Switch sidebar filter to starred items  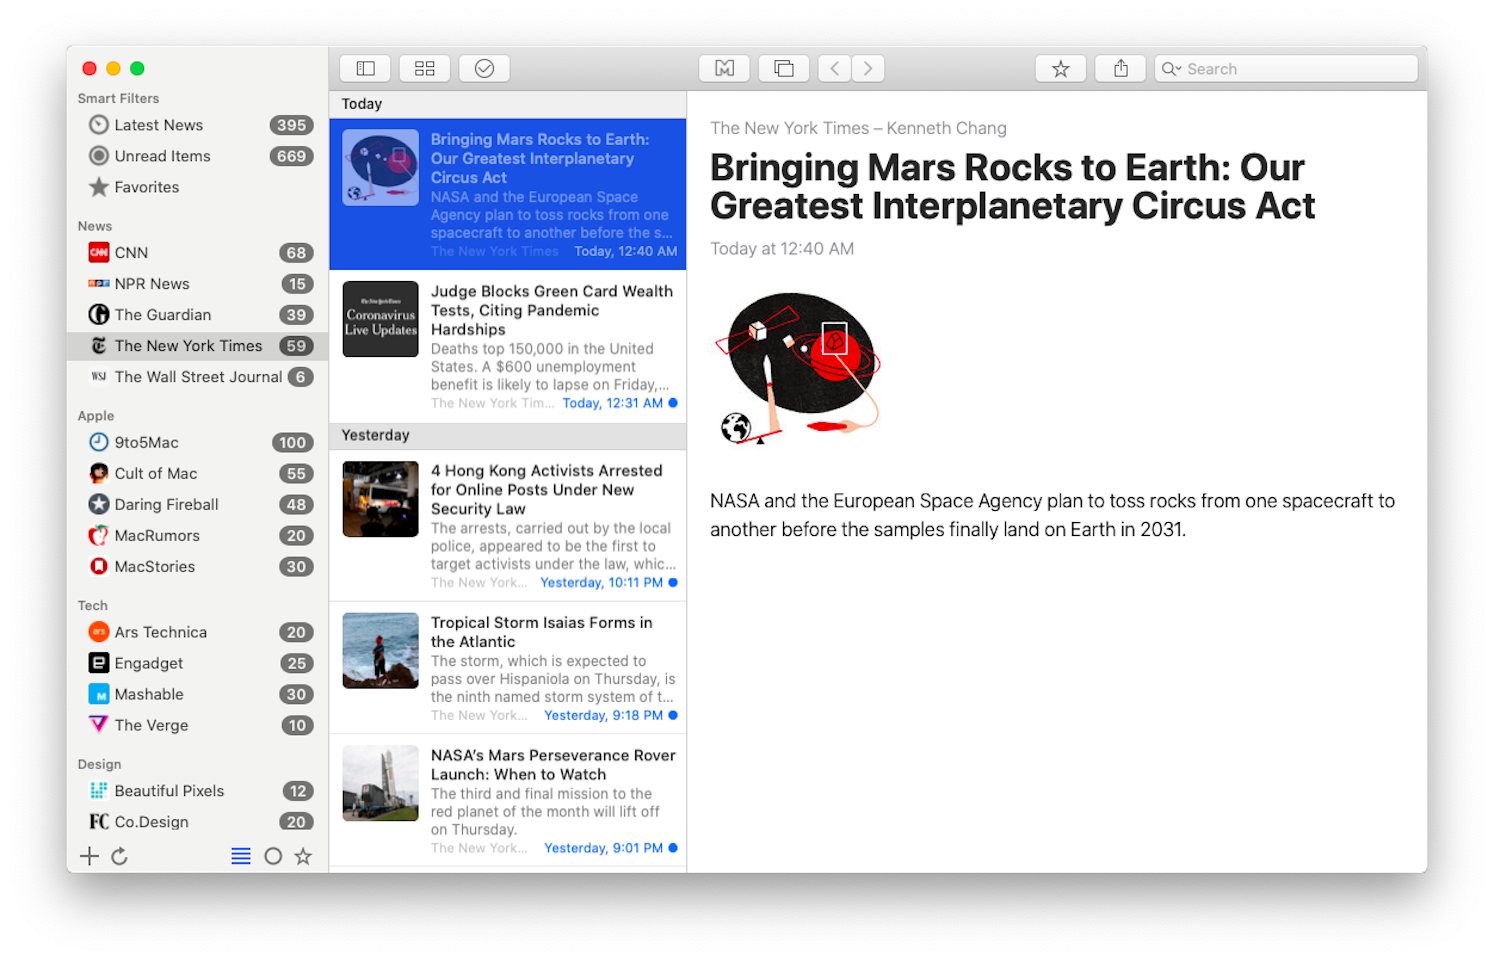[302, 856]
